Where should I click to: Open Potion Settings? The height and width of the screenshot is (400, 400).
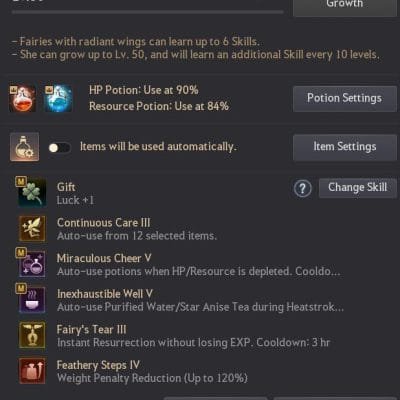click(x=345, y=98)
